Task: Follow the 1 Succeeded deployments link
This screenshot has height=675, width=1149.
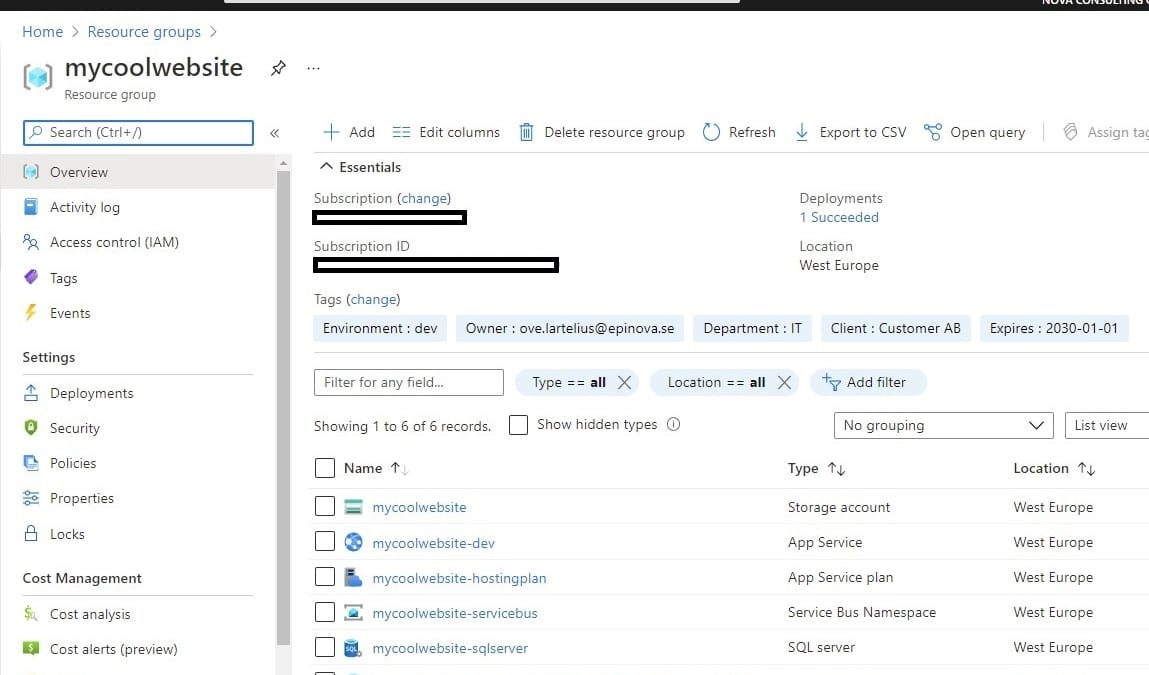Action: tap(839, 217)
